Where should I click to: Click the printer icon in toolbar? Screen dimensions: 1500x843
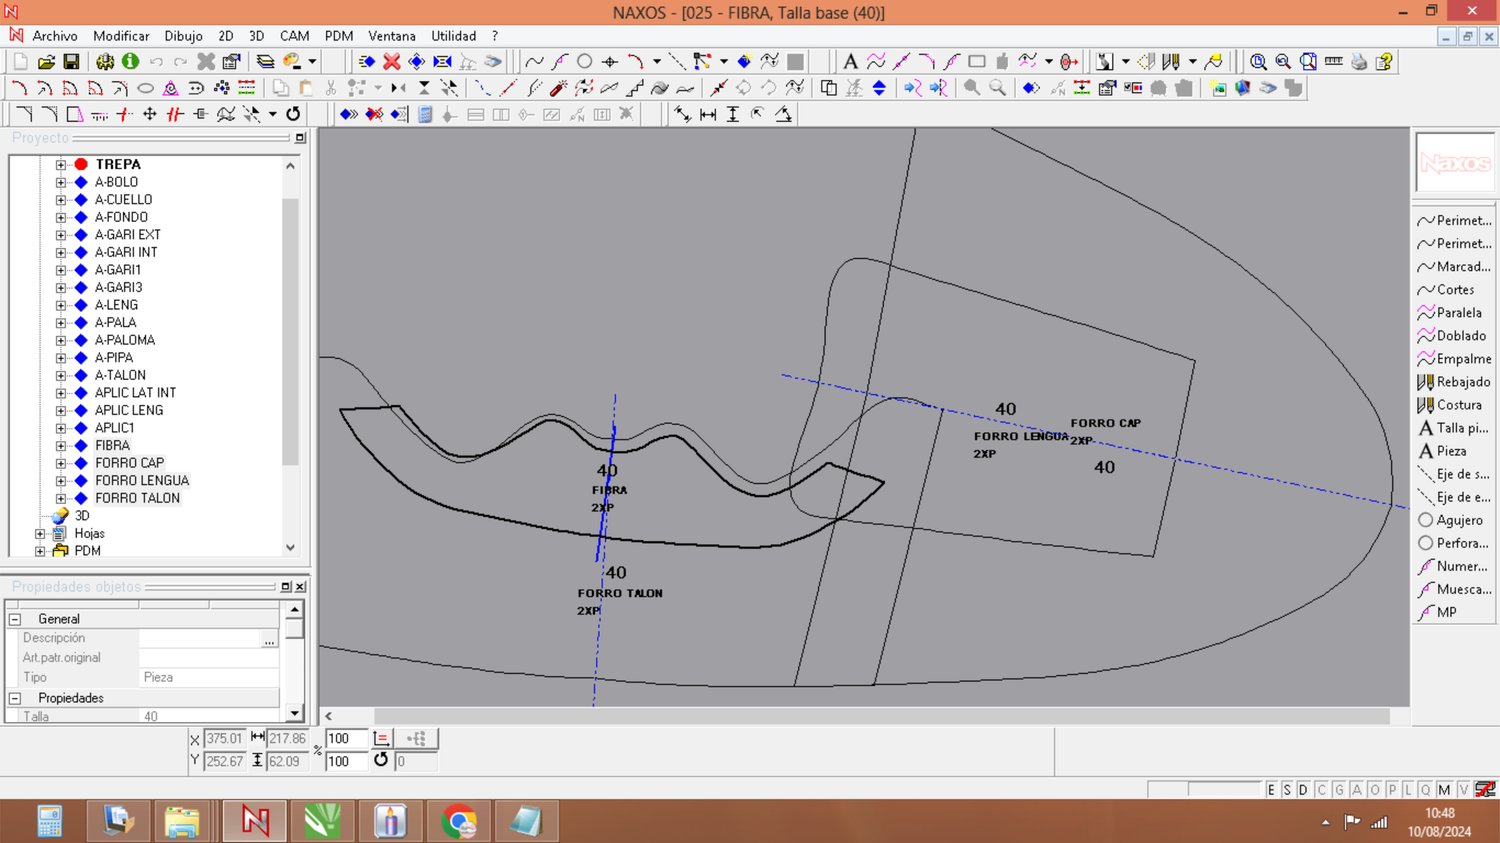1359,62
